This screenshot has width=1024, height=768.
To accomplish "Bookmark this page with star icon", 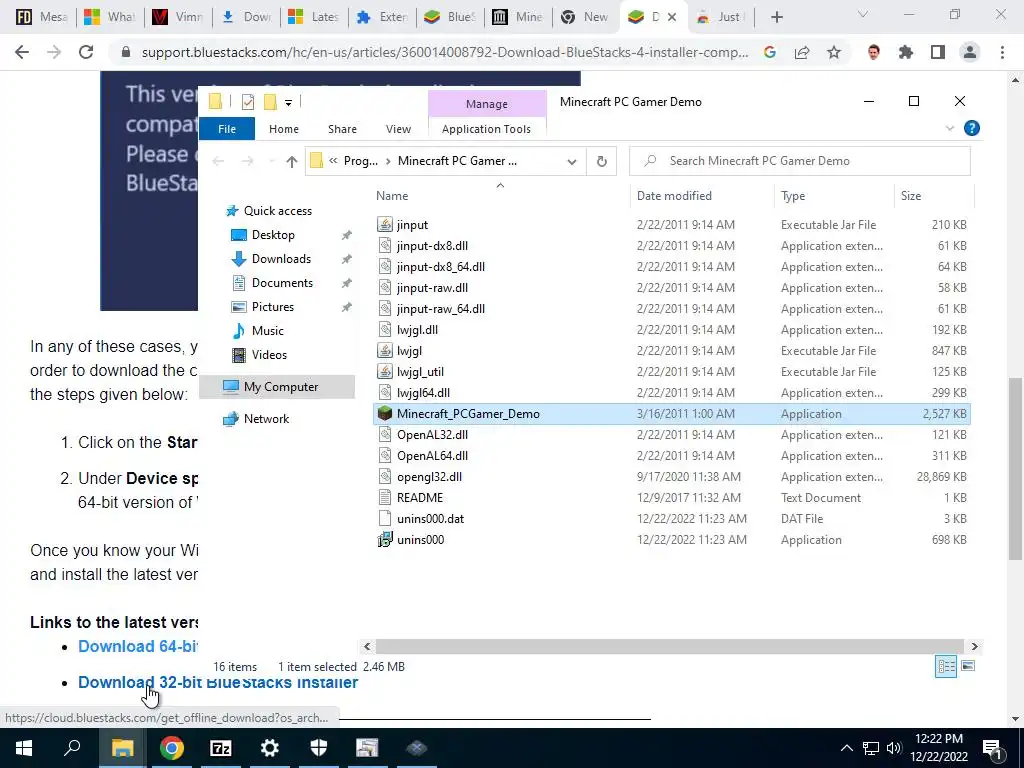I will [x=834, y=52].
